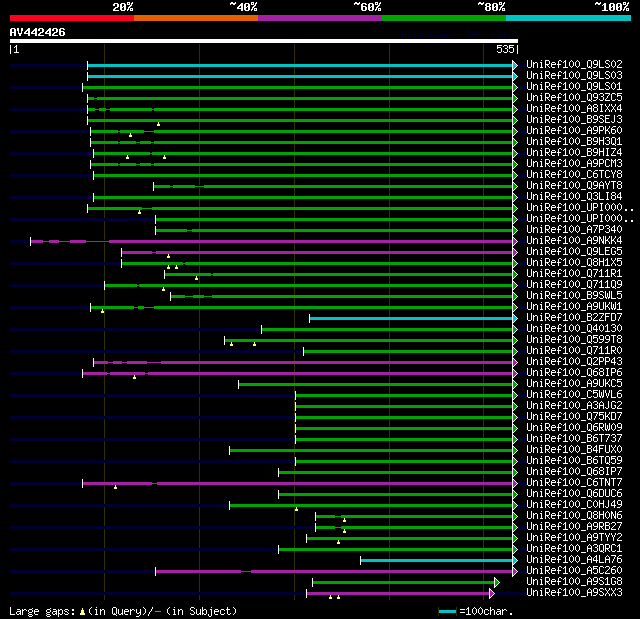This screenshot has height=619, width=640.
Task: Click the UniRef100_Q8H0N6 label
Action: [x=574, y=516]
